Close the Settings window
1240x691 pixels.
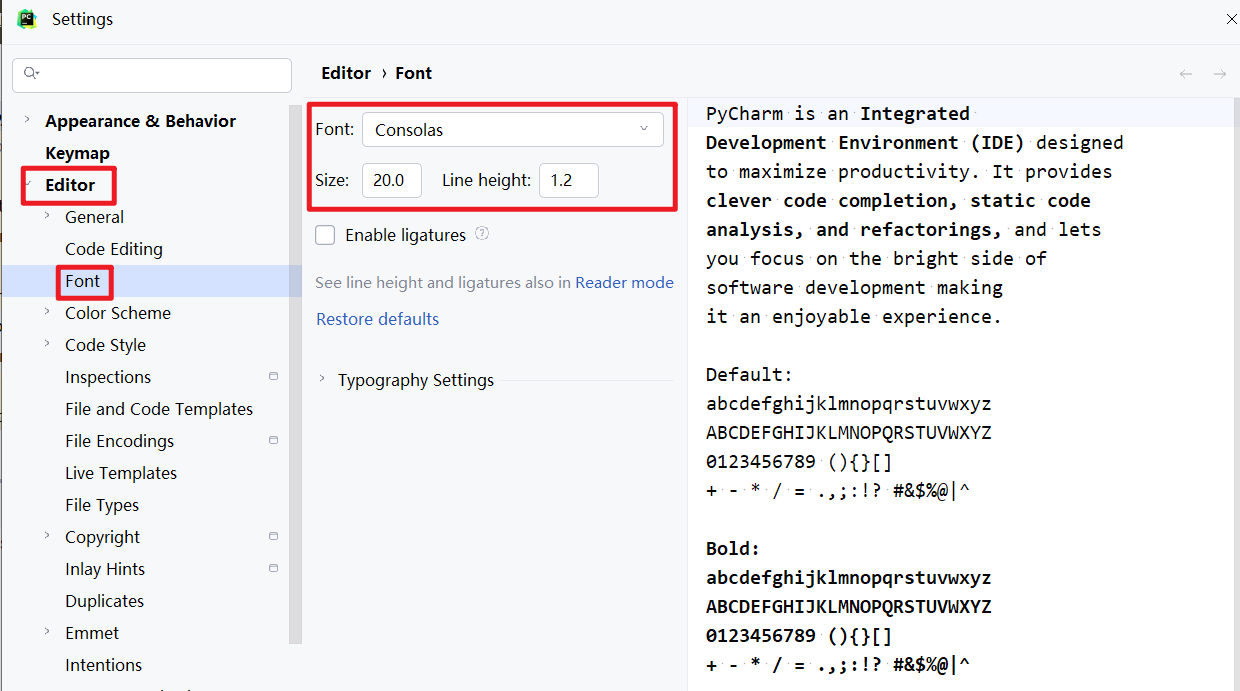pos(1231,19)
